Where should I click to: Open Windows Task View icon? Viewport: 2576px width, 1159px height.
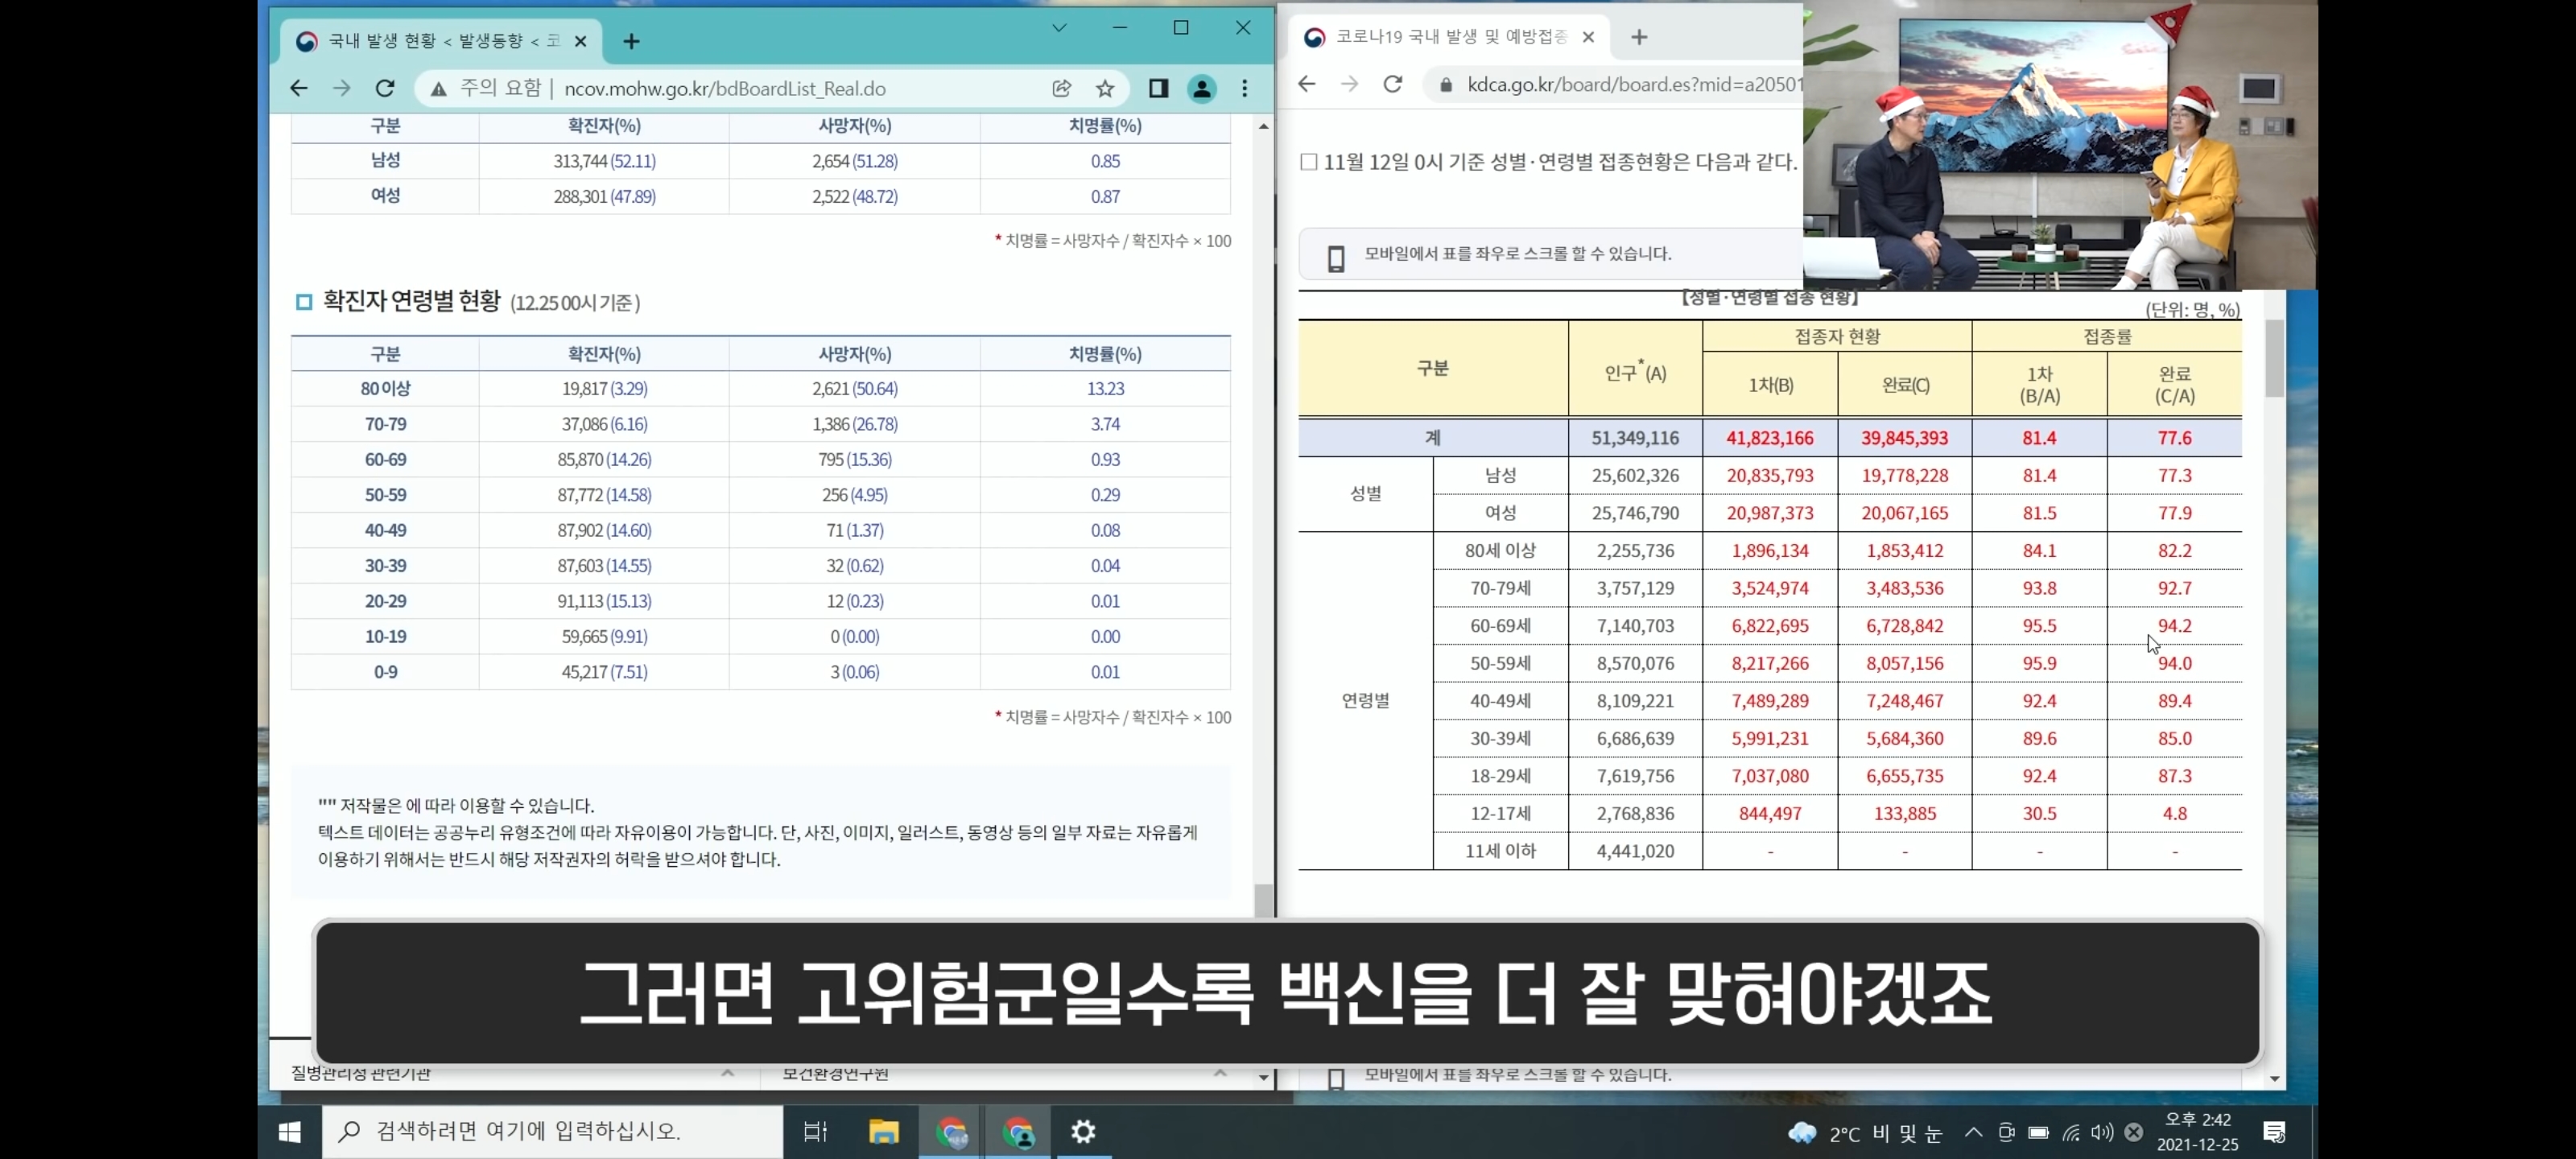[x=815, y=1132]
